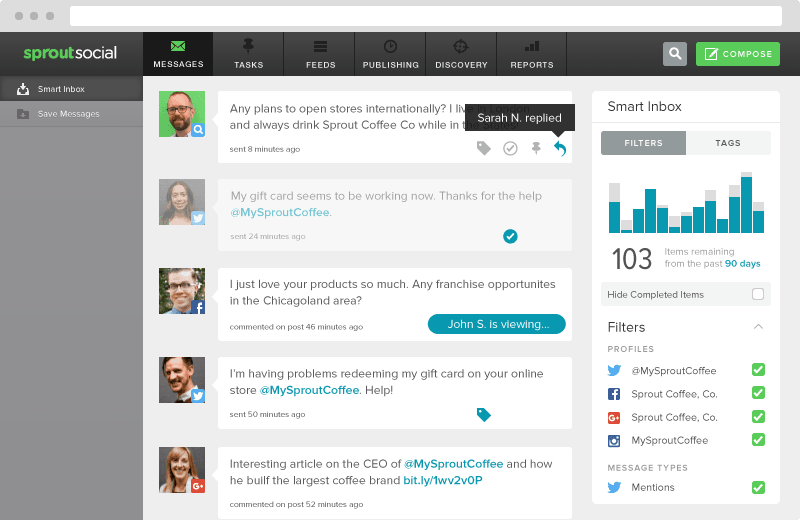Click the Twitter icon beside Mentions
Image resolution: width=800 pixels, height=520 pixels.
point(614,487)
